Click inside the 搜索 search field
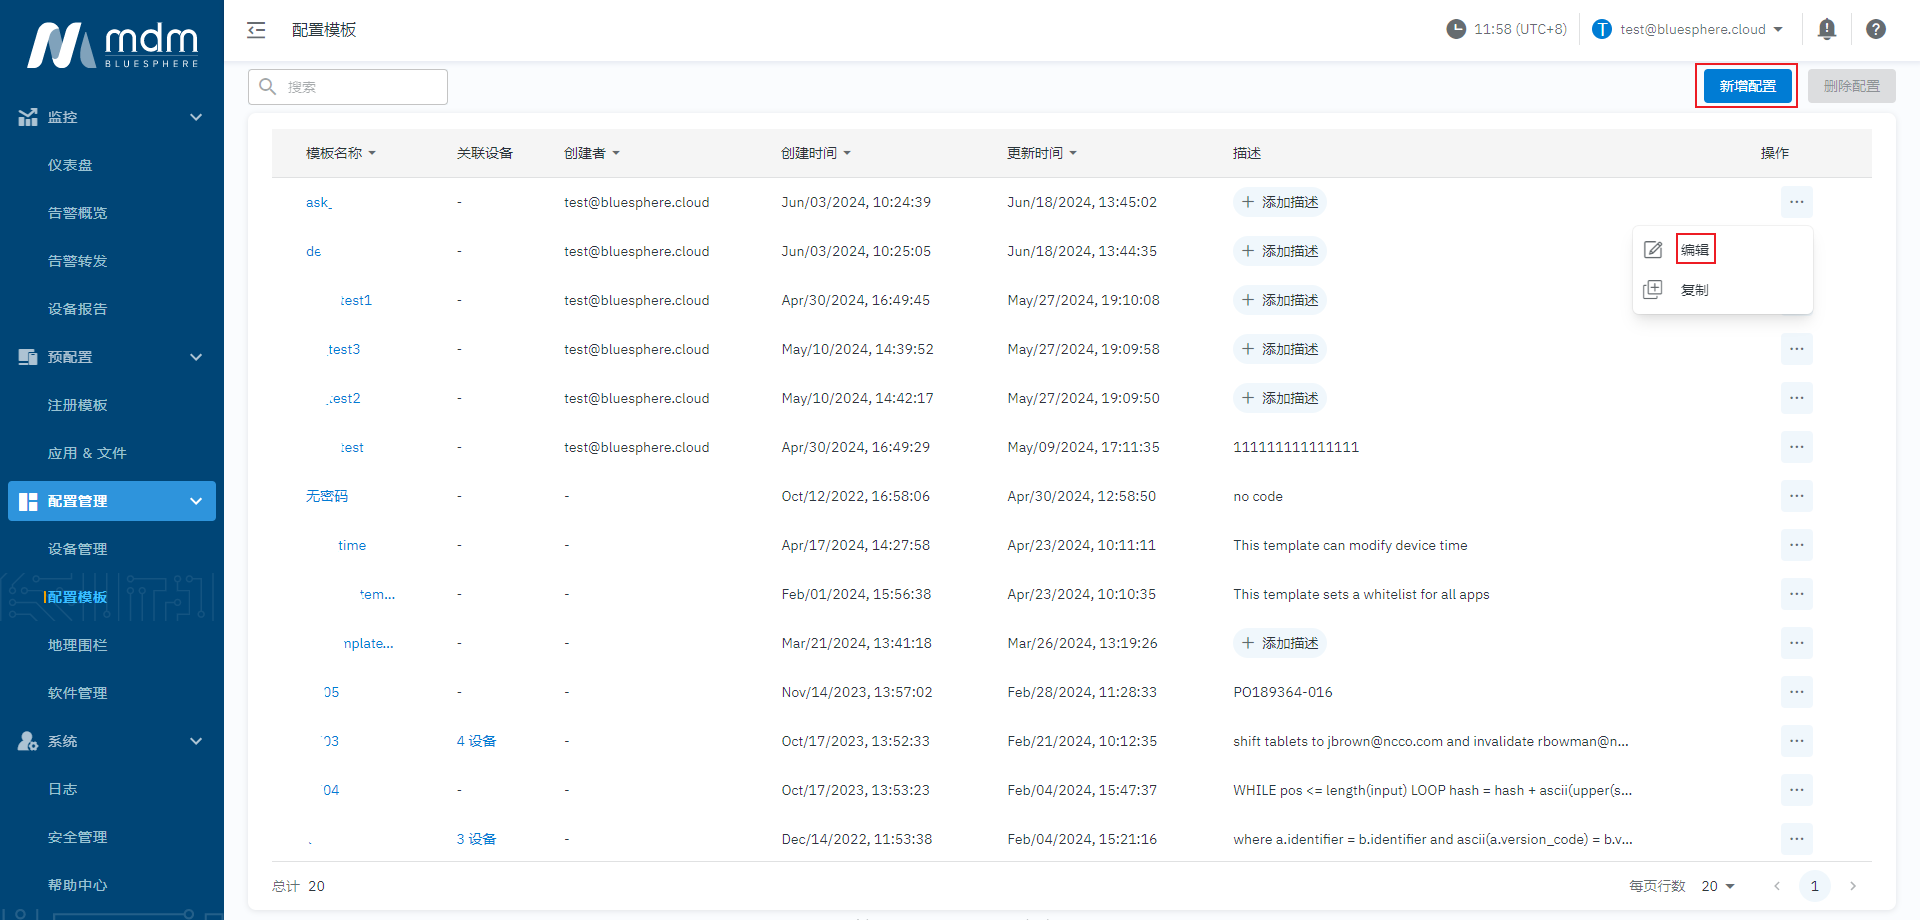The width and height of the screenshot is (1920, 920). [x=348, y=87]
